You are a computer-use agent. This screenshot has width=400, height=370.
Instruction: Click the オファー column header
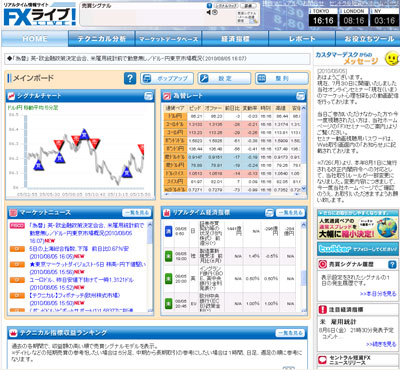213,108
